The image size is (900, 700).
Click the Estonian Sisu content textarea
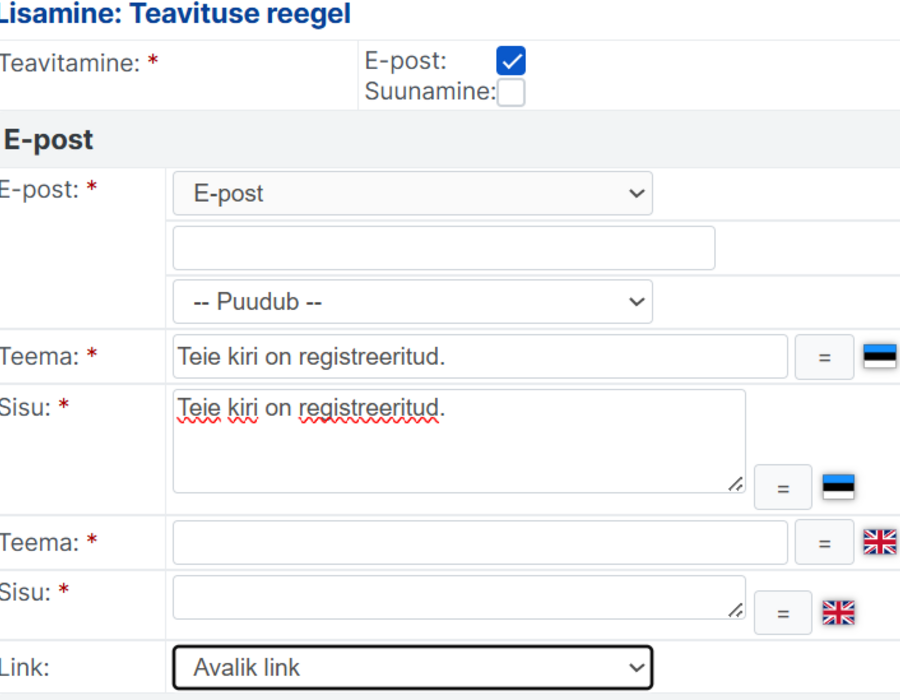click(459, 441)
